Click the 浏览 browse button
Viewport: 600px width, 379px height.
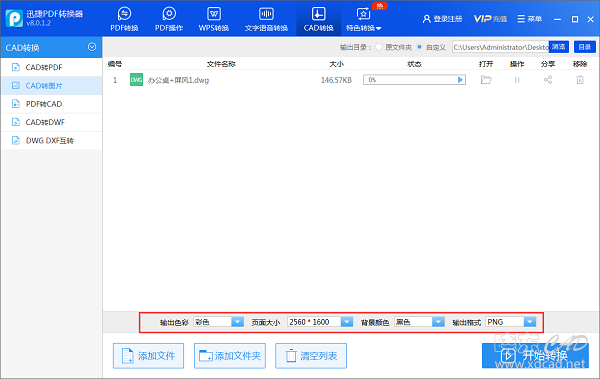[x=559, y=47]
